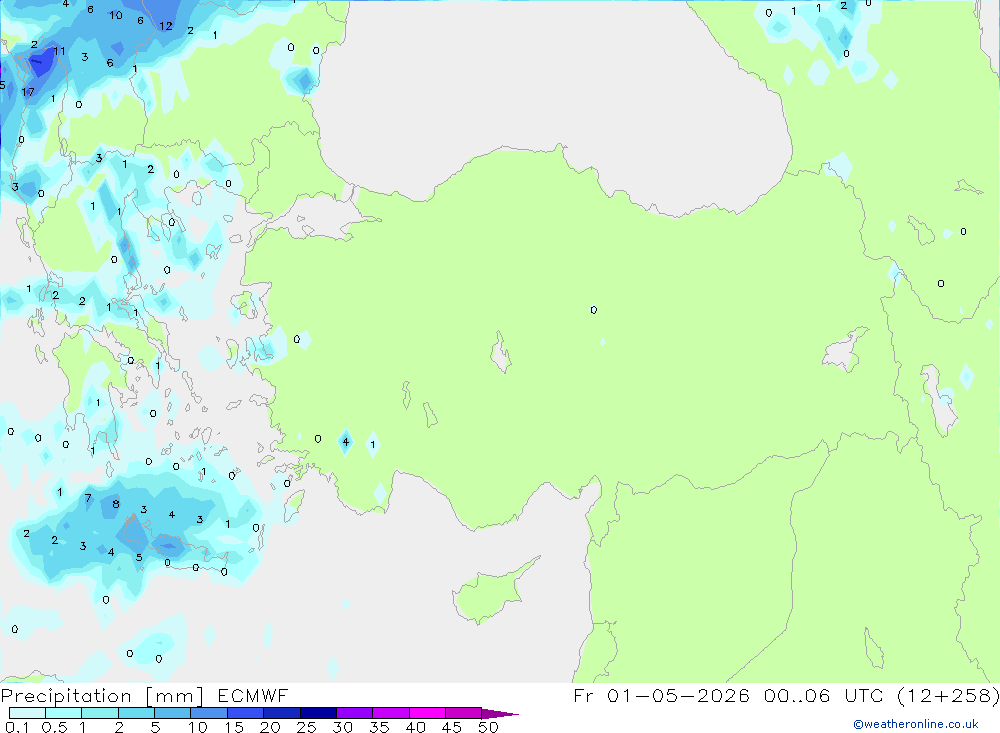Click the '(12+258)' forecast step text
The height and width of the screenshot is (733, 1000).
point(948,696)
